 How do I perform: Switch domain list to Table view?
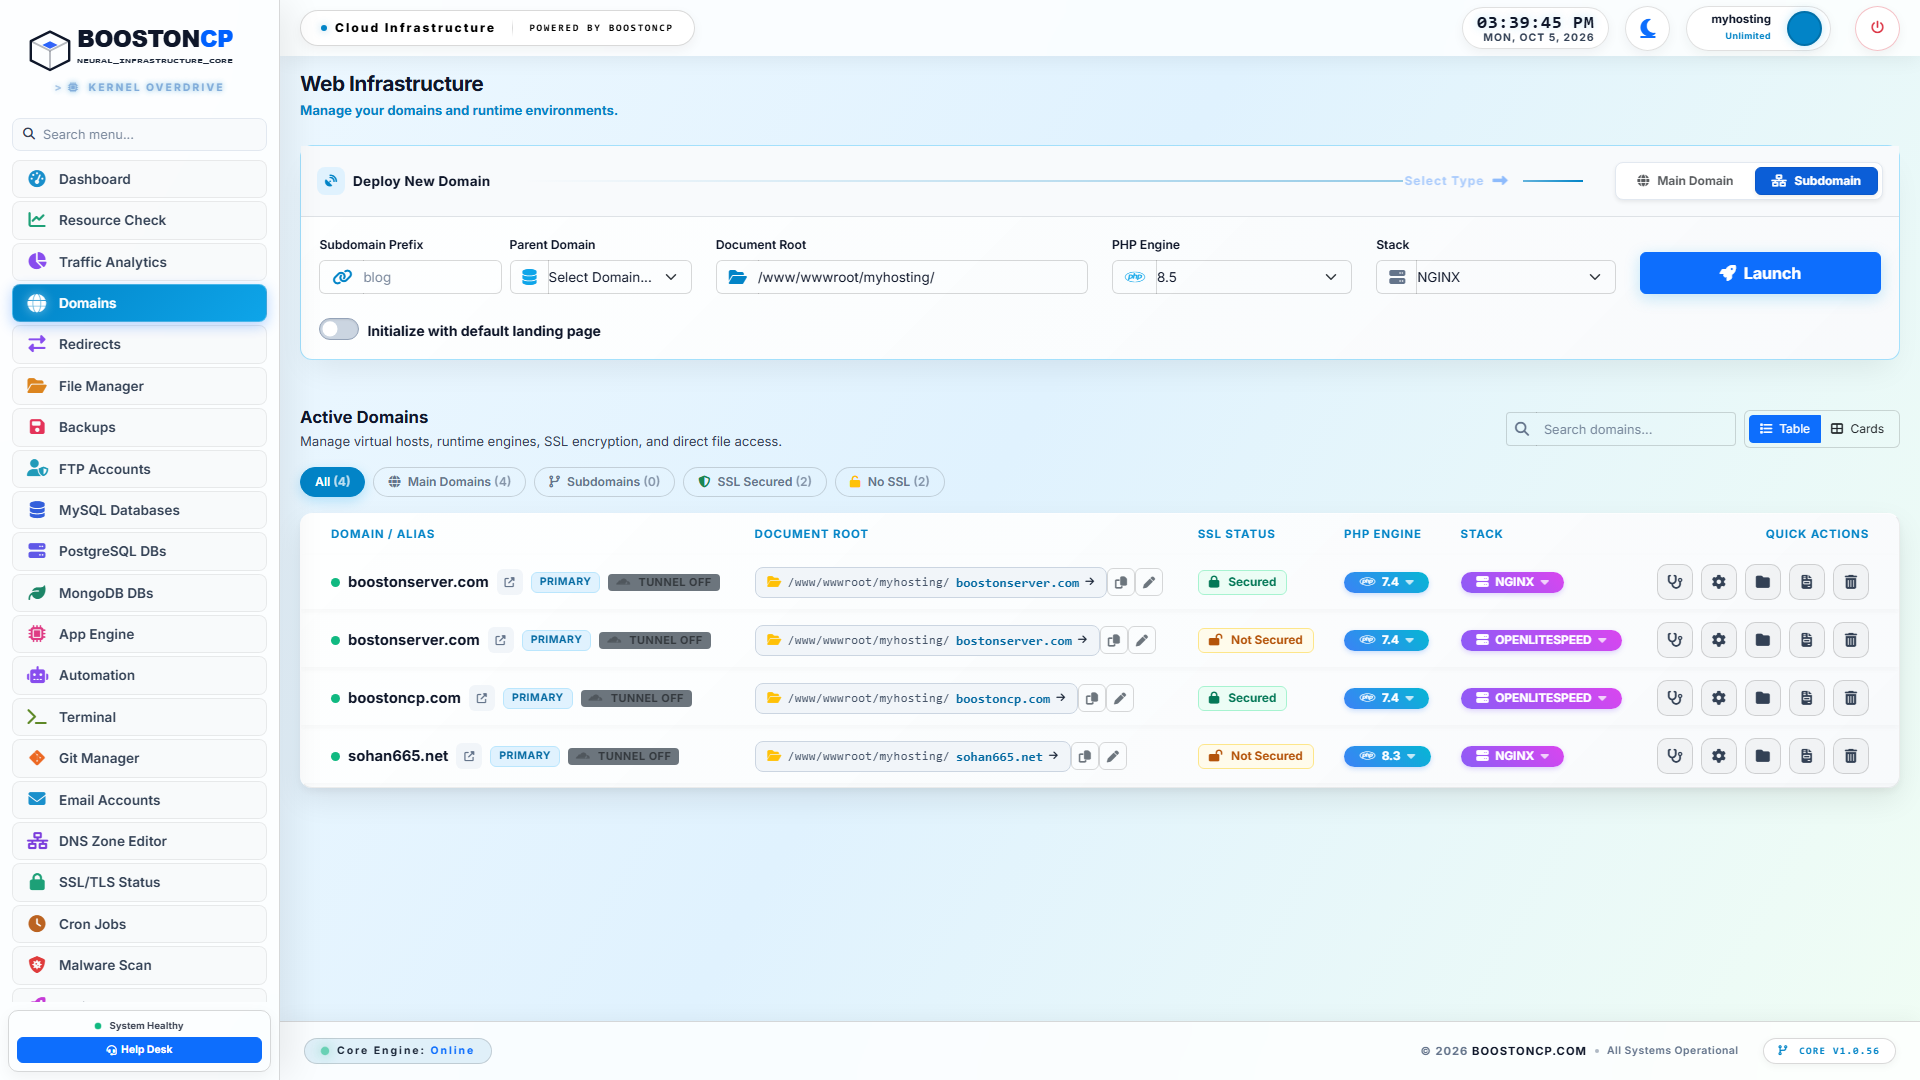pos(1785,429)
